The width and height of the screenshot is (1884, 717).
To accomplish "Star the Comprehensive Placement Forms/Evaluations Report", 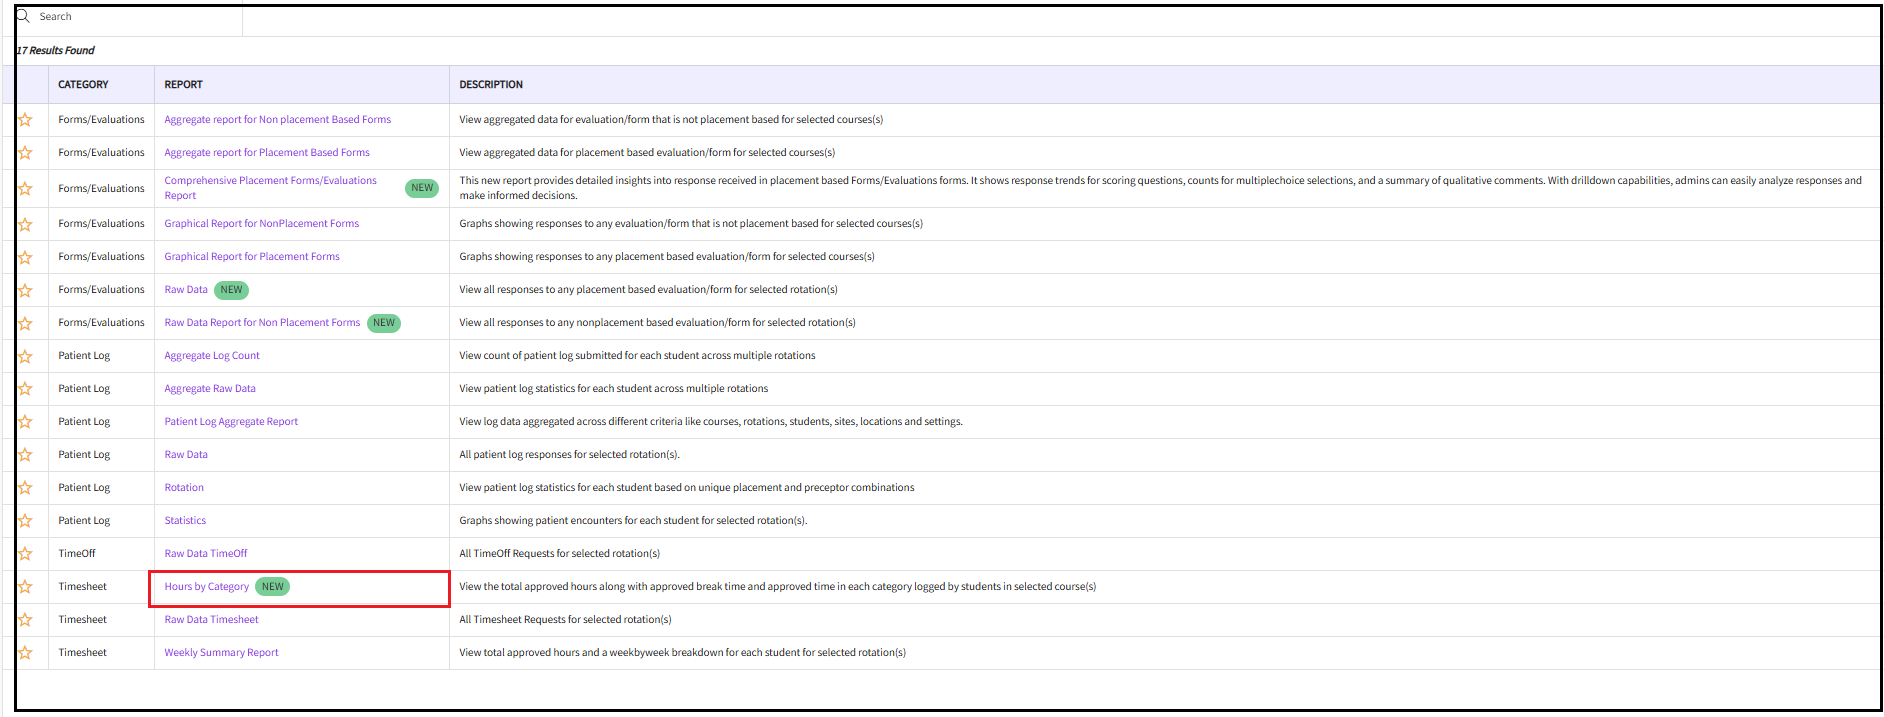I will (25, 189).
